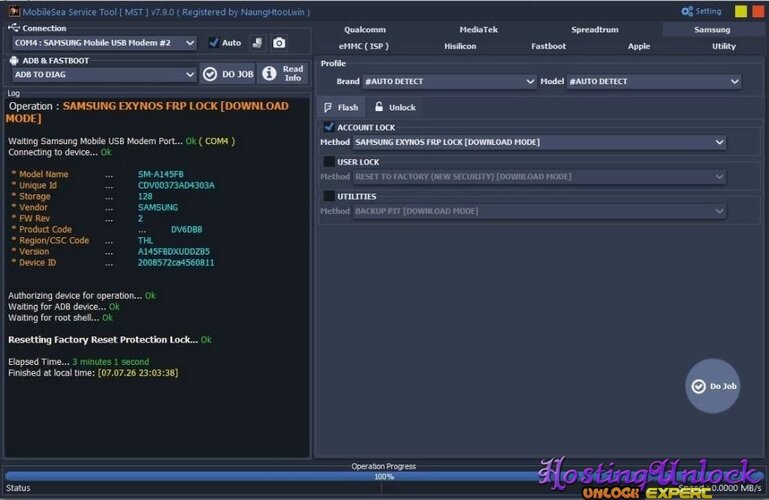The image size is (769, 500).
Task: Open the UTILITIES method dropdown
Action: [x=539, y=211]
